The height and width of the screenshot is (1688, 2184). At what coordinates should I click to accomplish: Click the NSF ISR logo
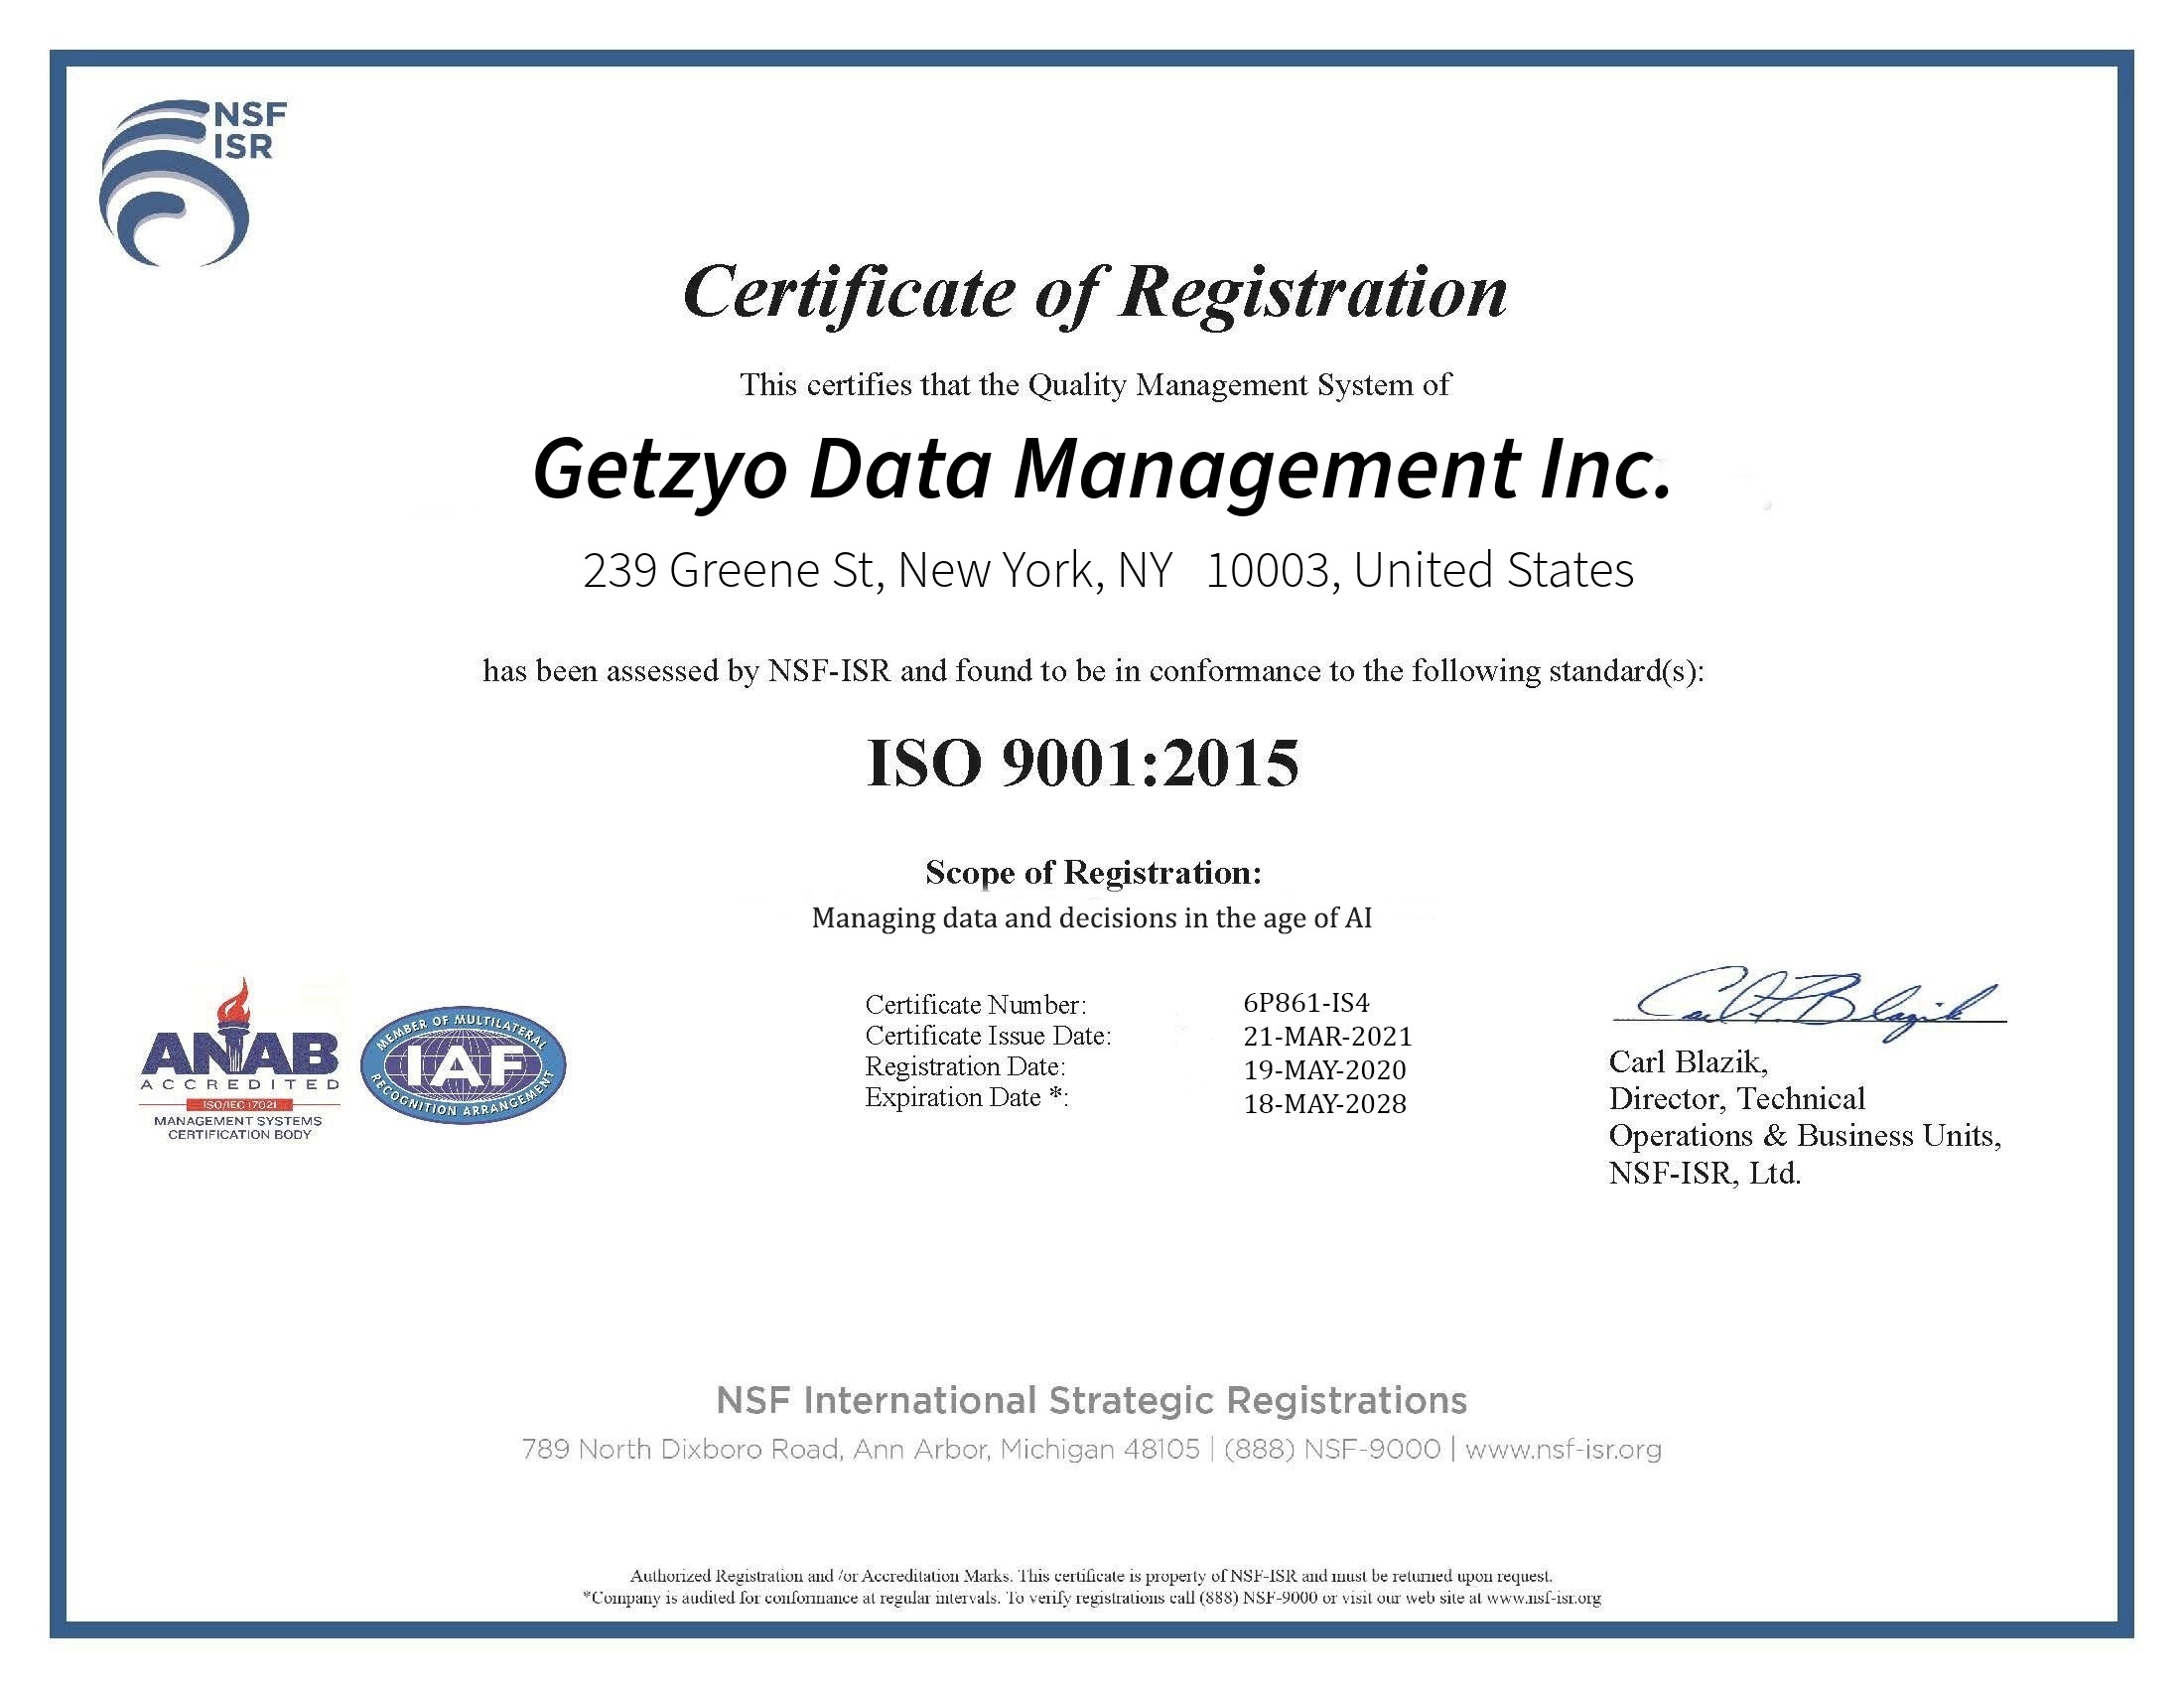pyautogui.click(x=190, y=182)
